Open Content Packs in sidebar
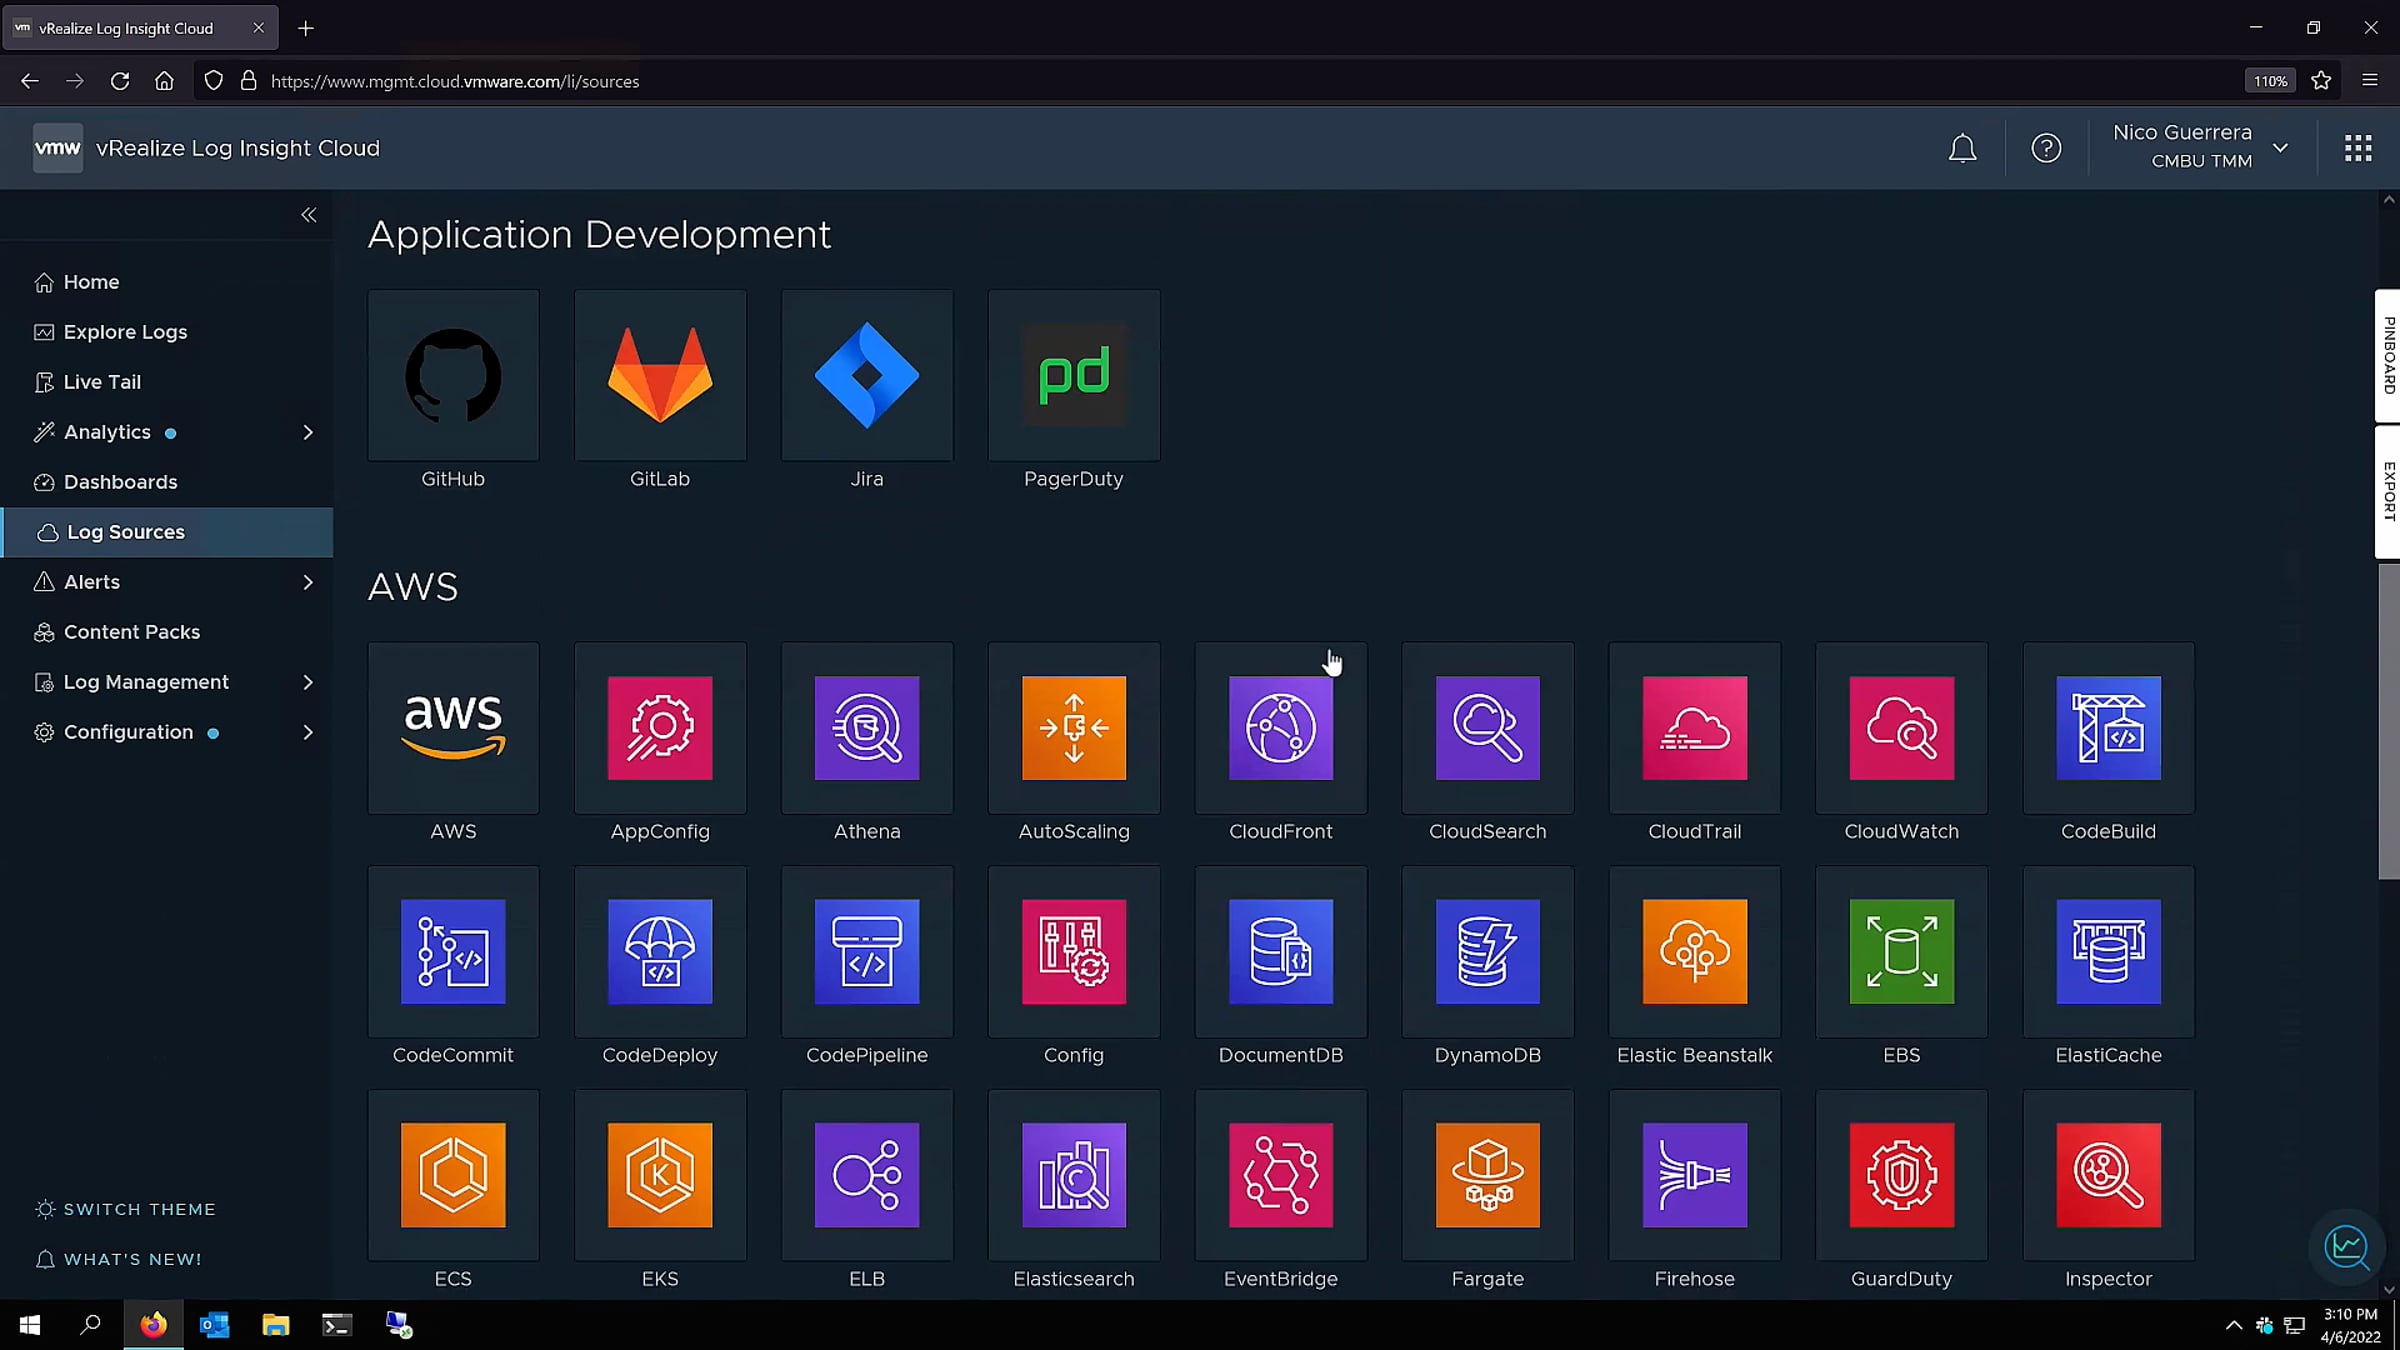 (131, 632)
